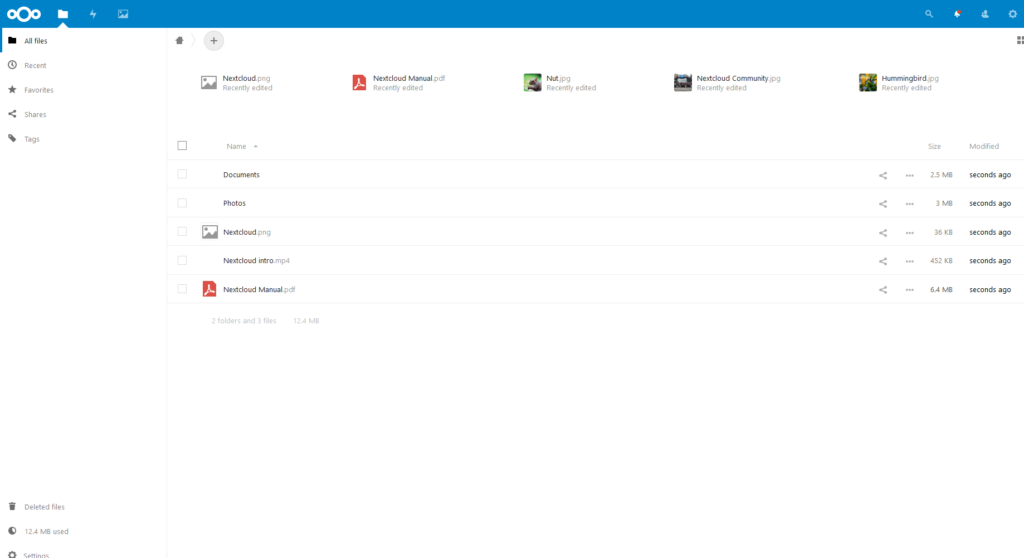Click the 2 folders and 3 files summary

[x=244, y=321]
